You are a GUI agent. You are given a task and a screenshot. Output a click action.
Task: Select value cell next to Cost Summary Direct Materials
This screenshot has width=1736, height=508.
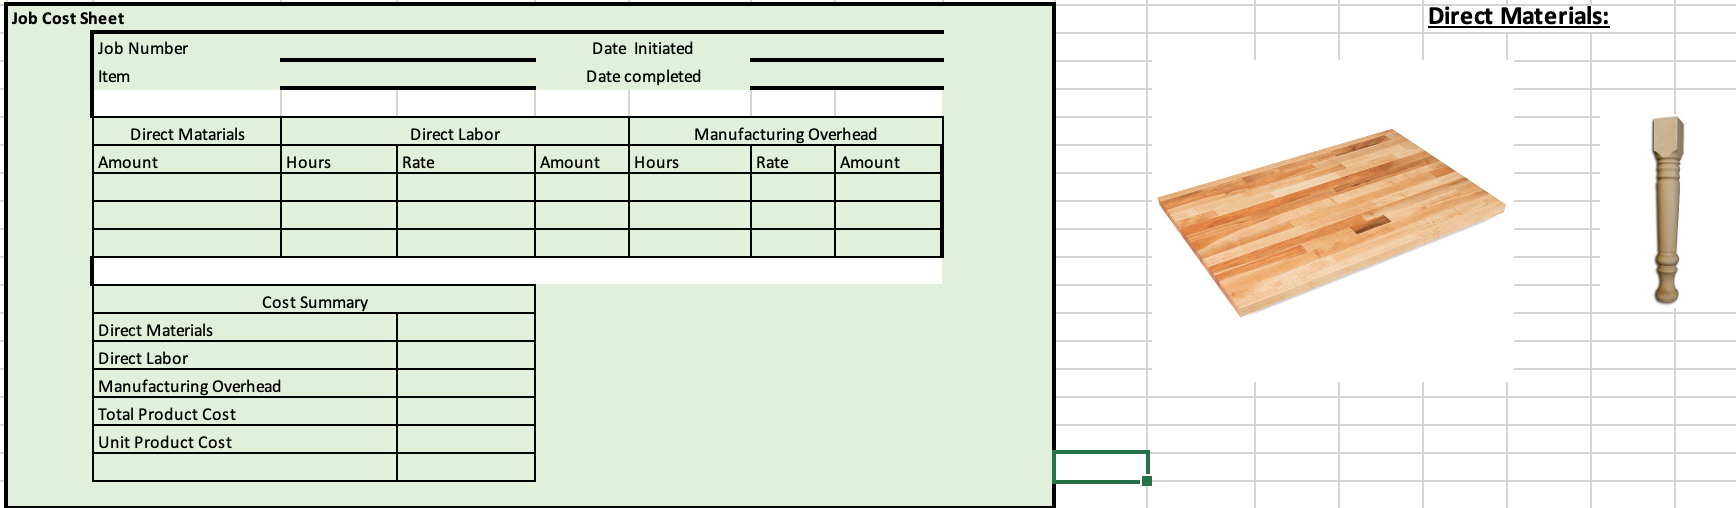[x=466, y=330]
